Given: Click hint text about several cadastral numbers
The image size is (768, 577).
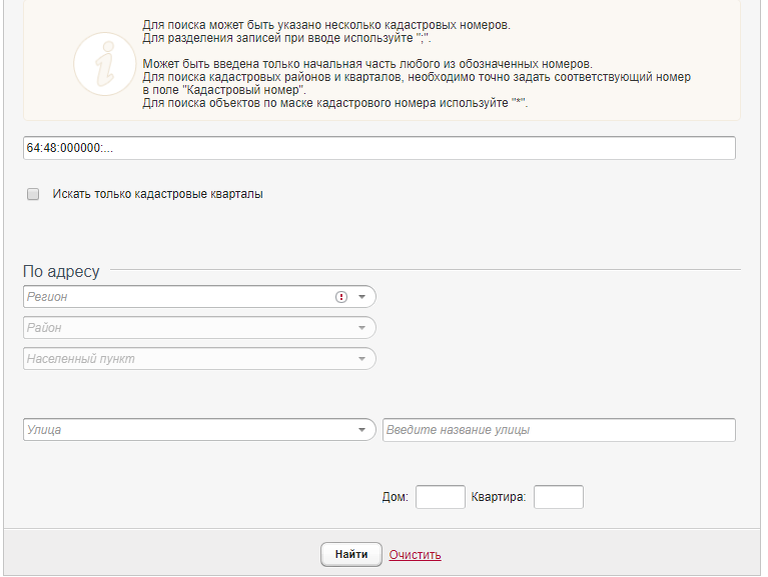Looking at the screenshot, I should click(x=326, y=24).
